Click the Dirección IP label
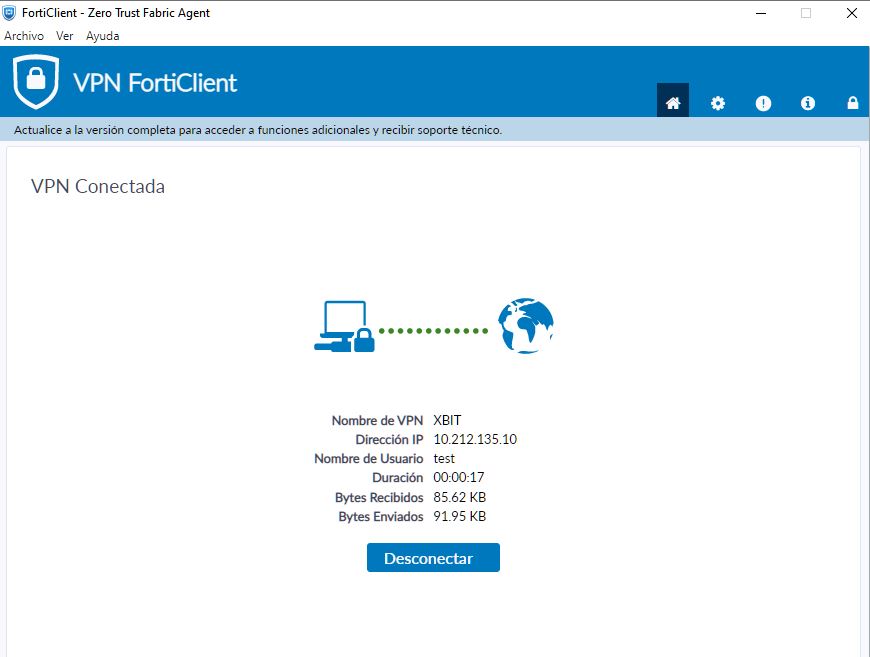 pos(390,439)
